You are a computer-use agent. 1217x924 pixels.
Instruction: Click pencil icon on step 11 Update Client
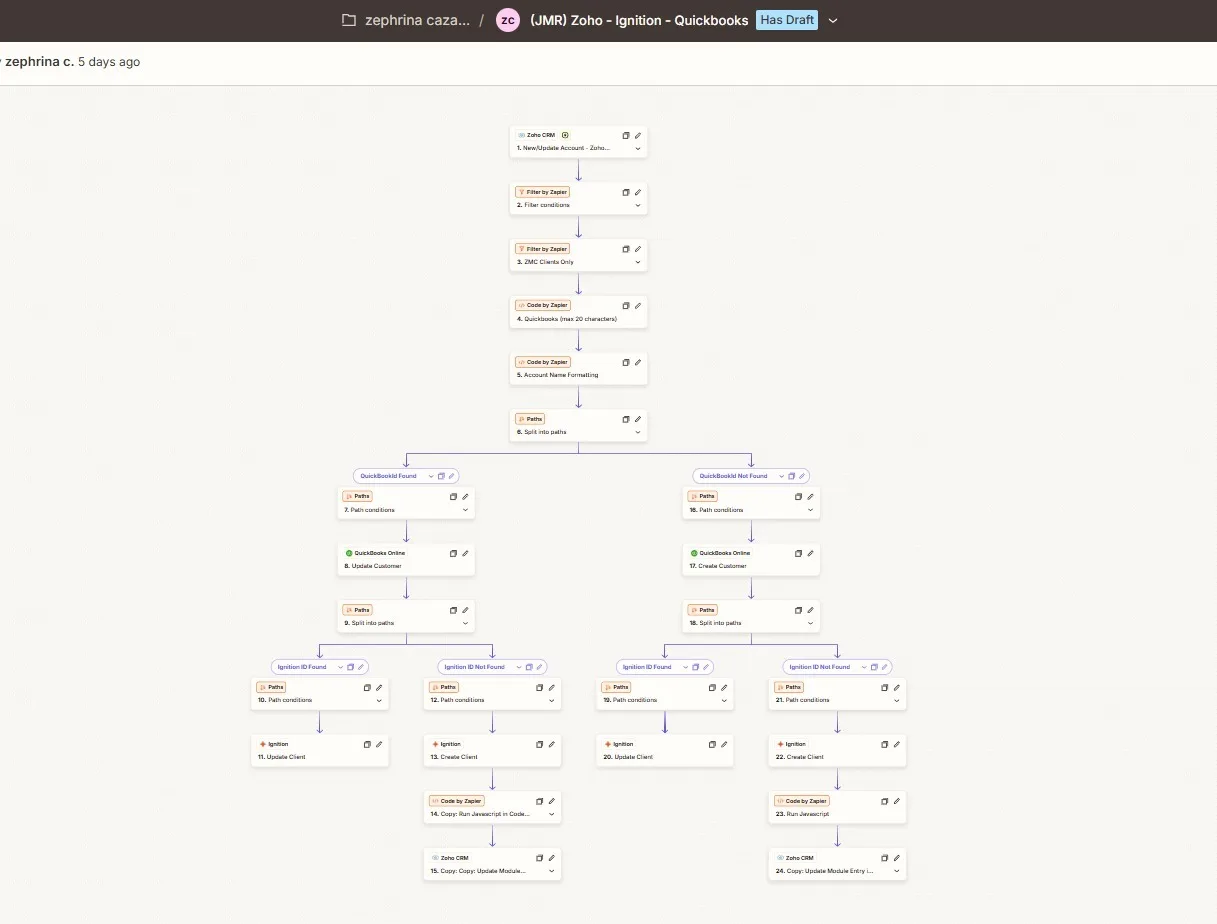379,744
